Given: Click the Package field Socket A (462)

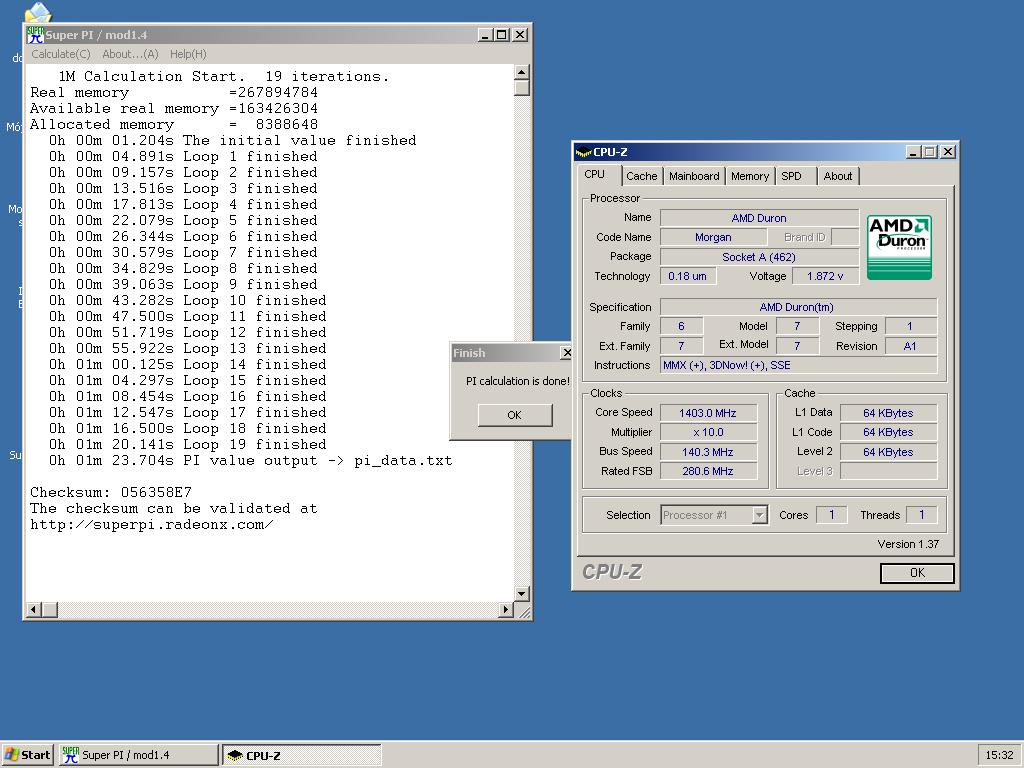Looking at the screenshot, I should 759,257.
